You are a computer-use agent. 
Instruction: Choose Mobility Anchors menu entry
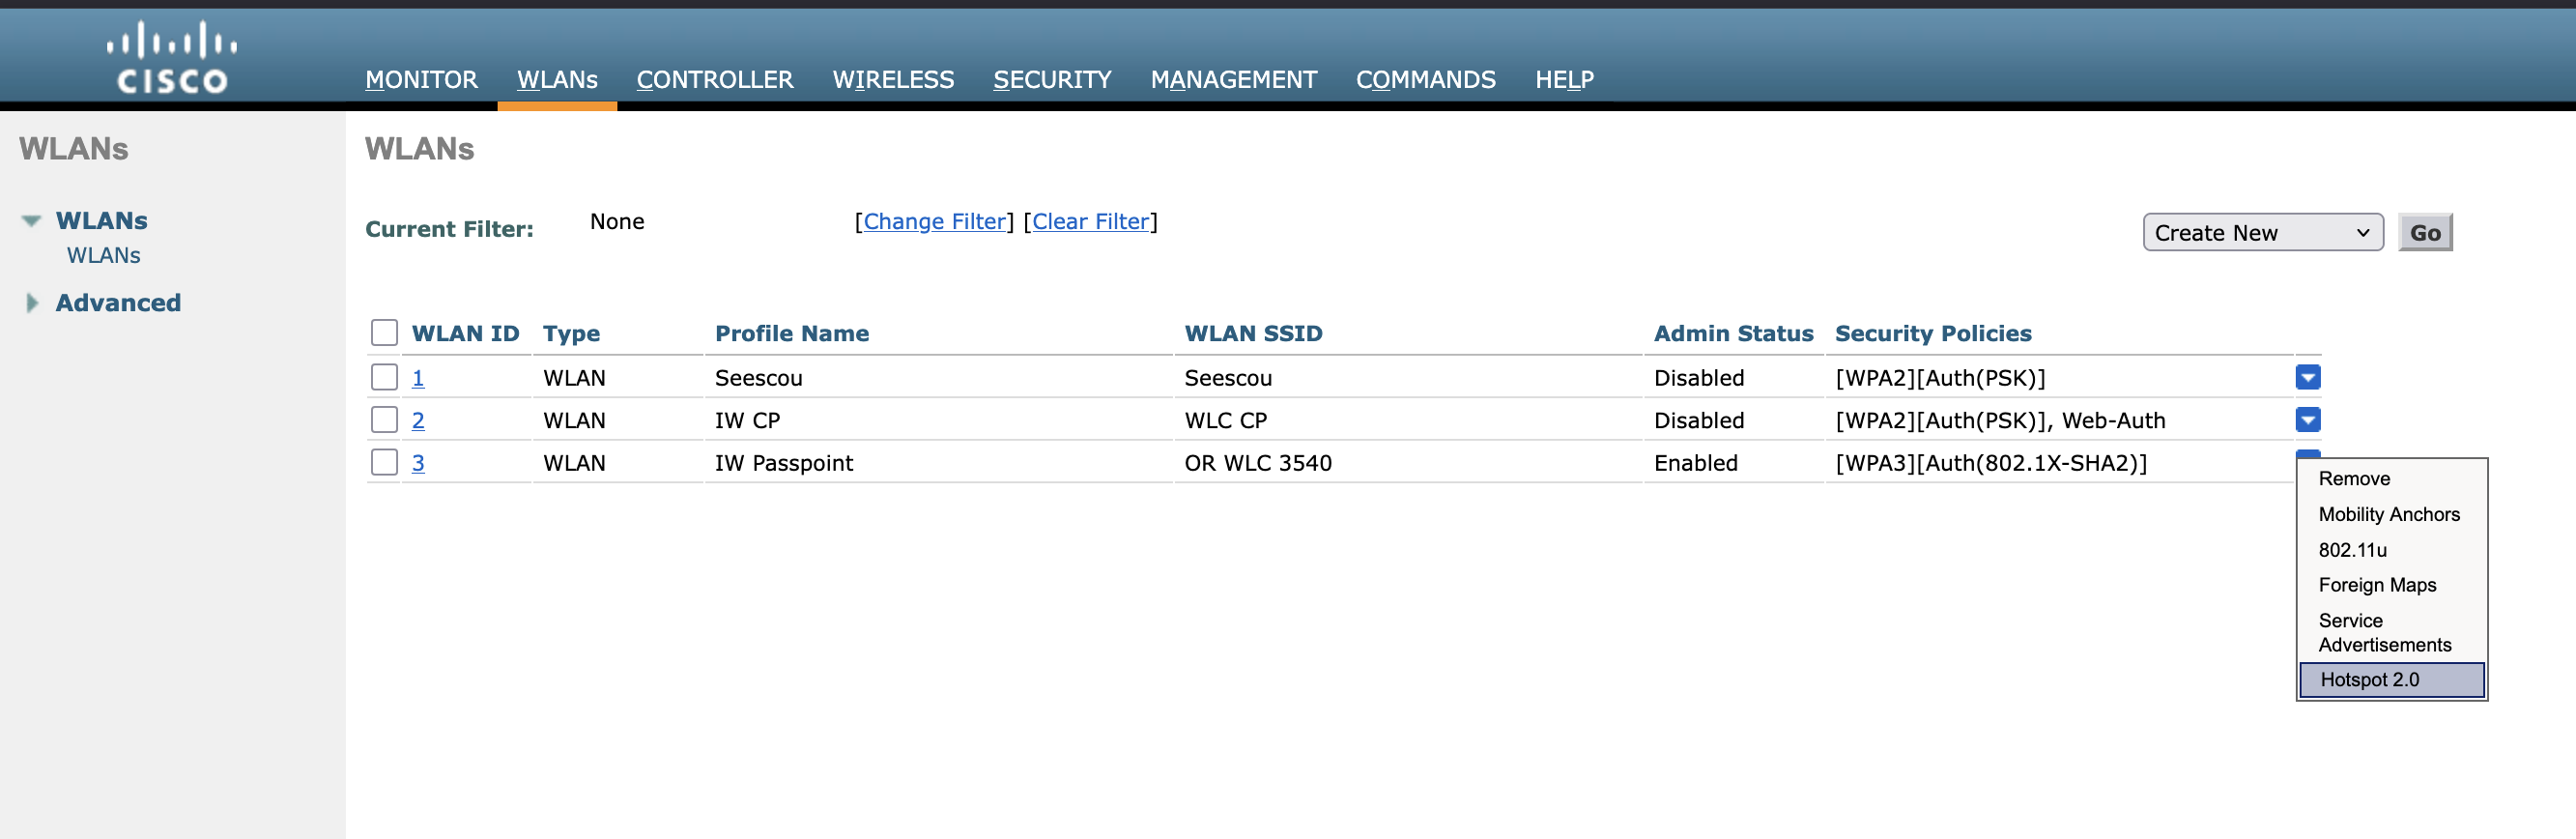tap(2388, 514)
